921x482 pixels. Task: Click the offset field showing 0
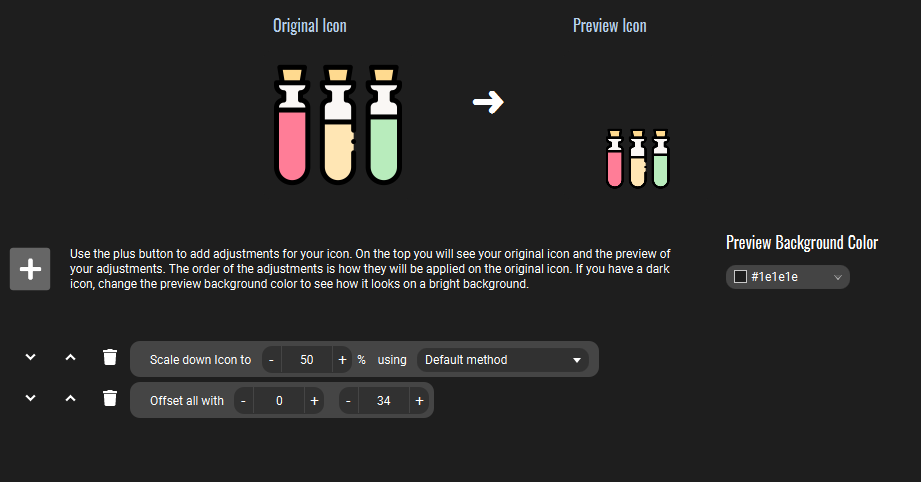(279, 401)
